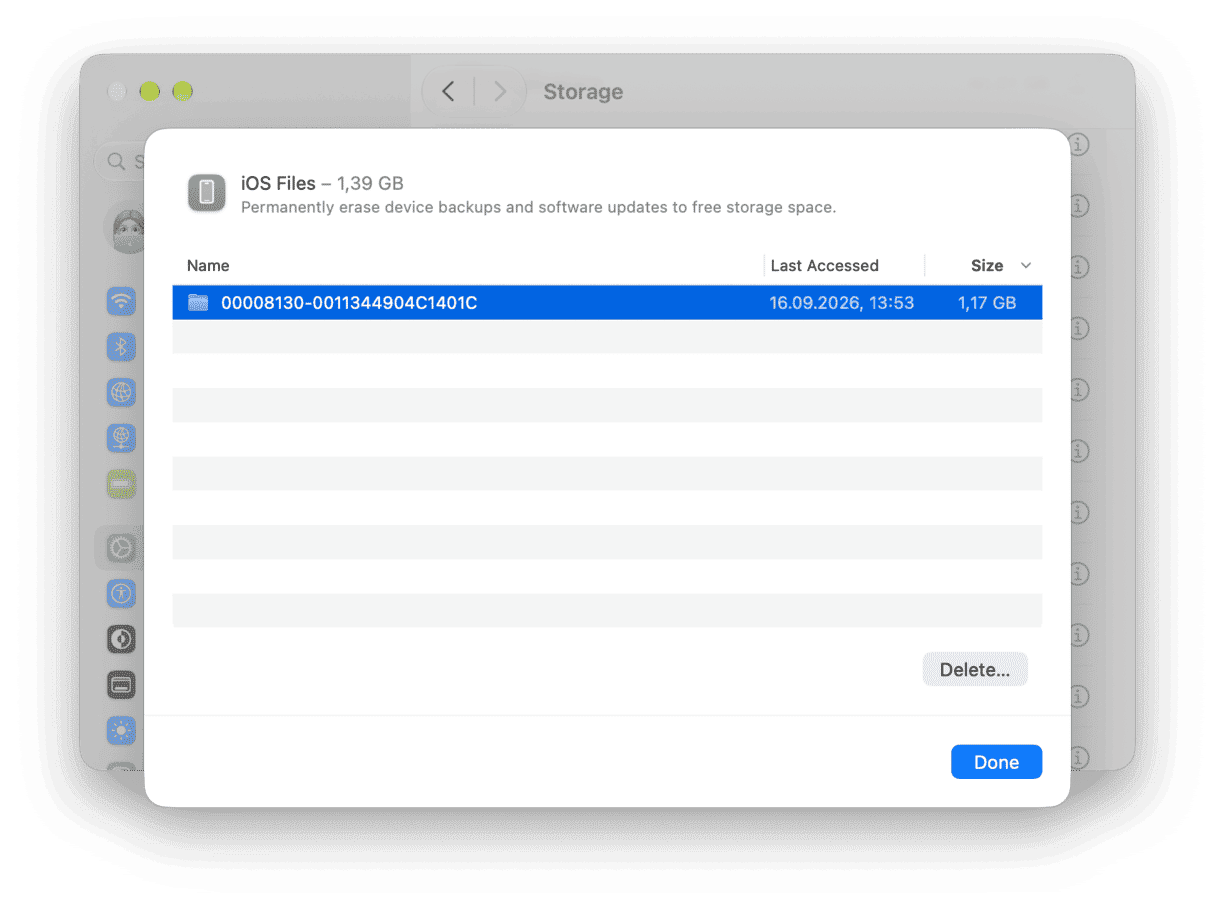This screenshot has height=913, width=1215.
Task: Sort the list by Name column
Action: pyautogui.click(x=208, y=266)
